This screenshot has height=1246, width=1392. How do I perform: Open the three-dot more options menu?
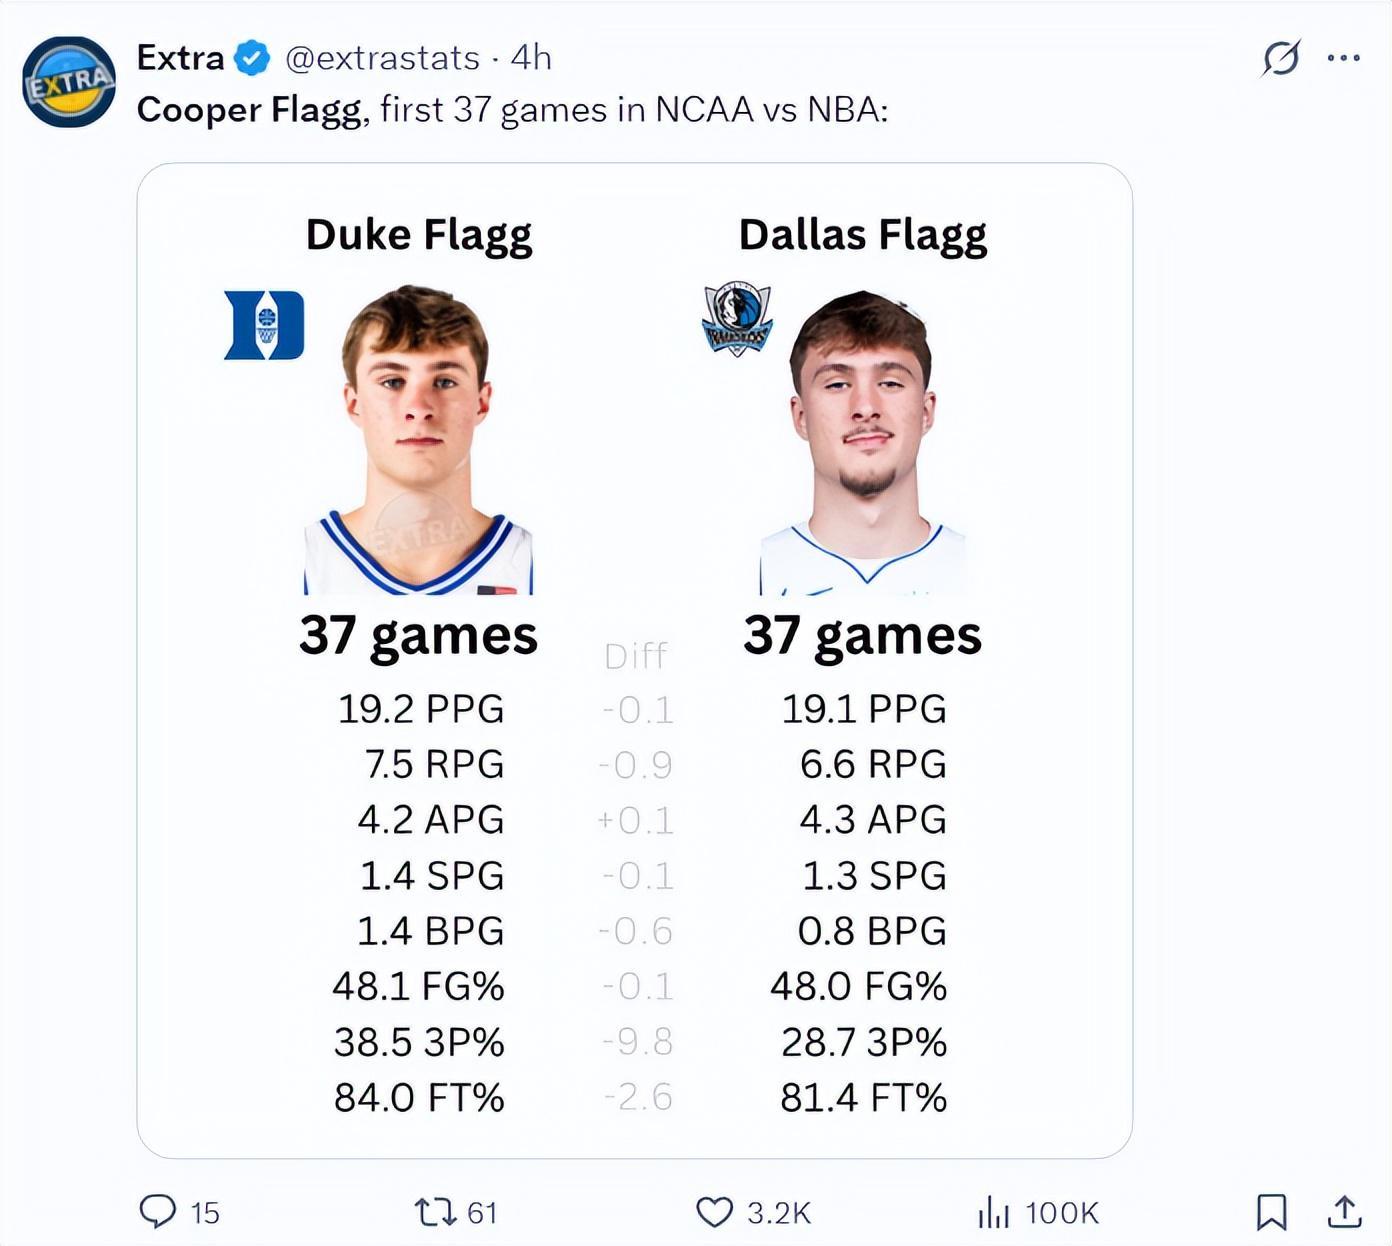[x=1343, y=58]
